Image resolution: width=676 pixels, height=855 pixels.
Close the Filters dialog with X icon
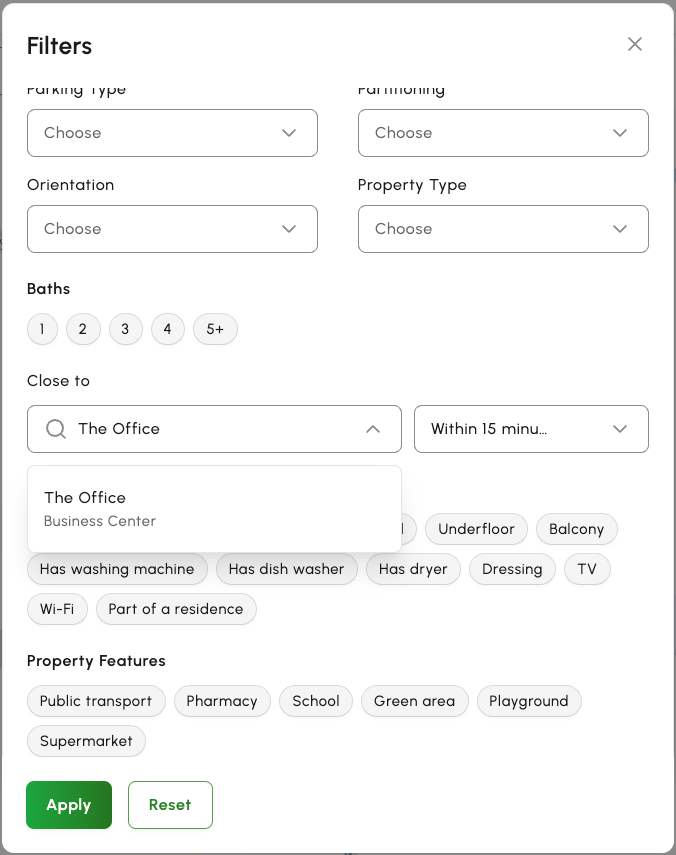[635, 44]
